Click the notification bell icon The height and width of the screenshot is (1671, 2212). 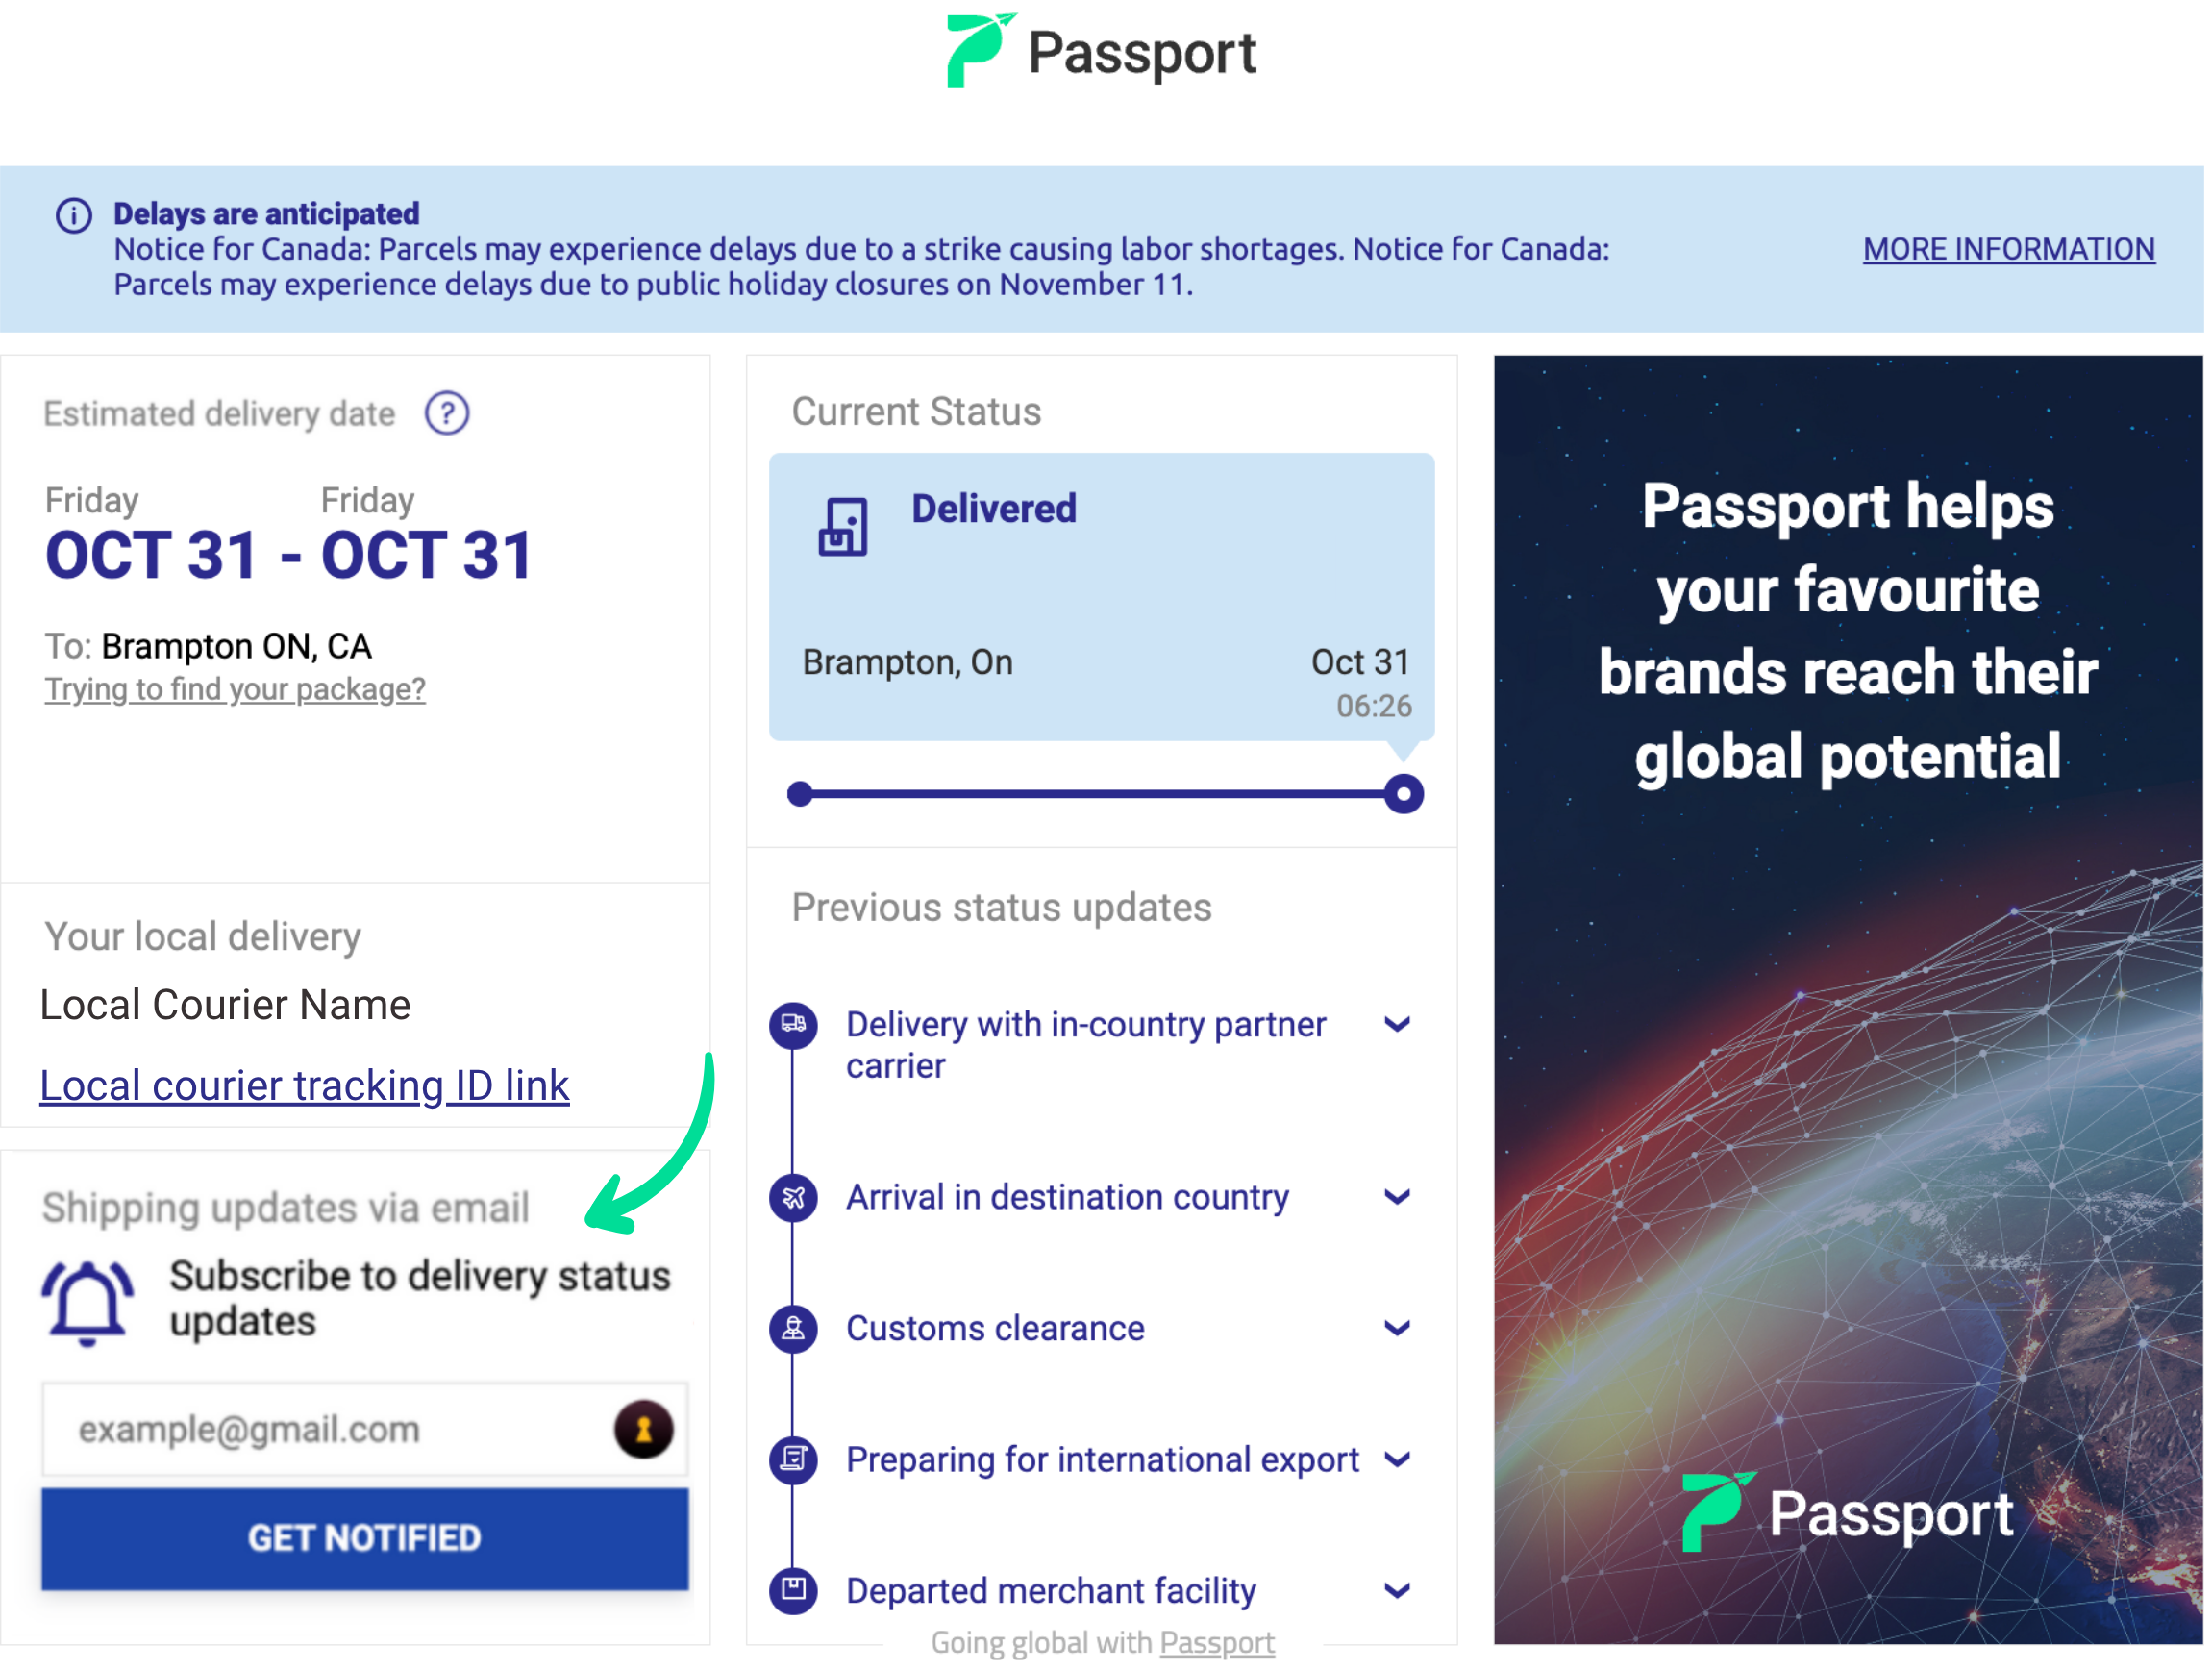[87, 1301]
